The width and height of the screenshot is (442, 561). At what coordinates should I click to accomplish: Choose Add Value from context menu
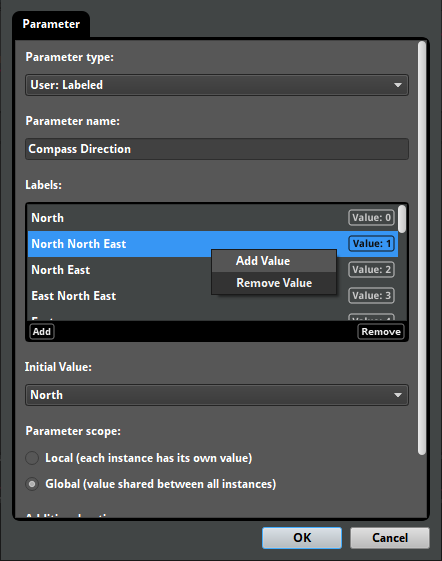pos(274,261)
